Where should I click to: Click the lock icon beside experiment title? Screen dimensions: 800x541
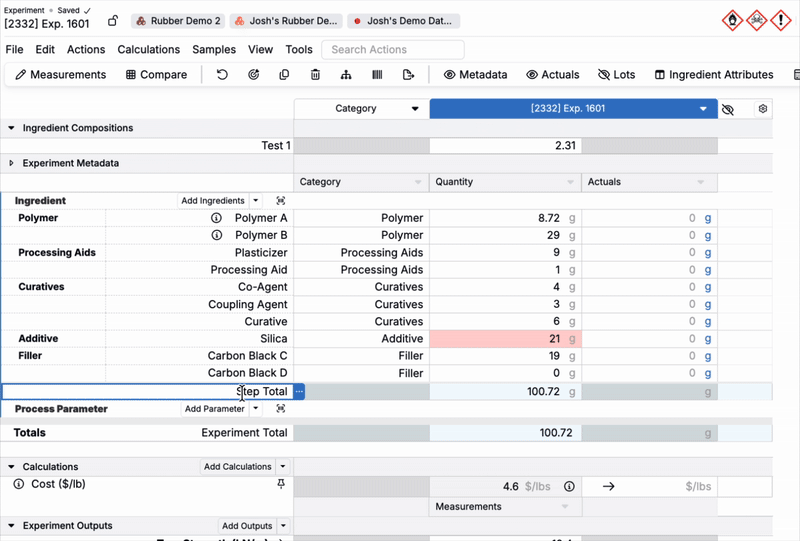(113, 21)
